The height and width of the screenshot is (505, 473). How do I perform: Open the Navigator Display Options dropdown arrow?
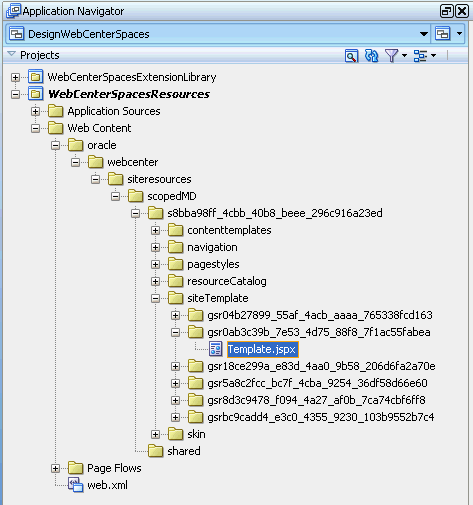[x=433, y=56]
